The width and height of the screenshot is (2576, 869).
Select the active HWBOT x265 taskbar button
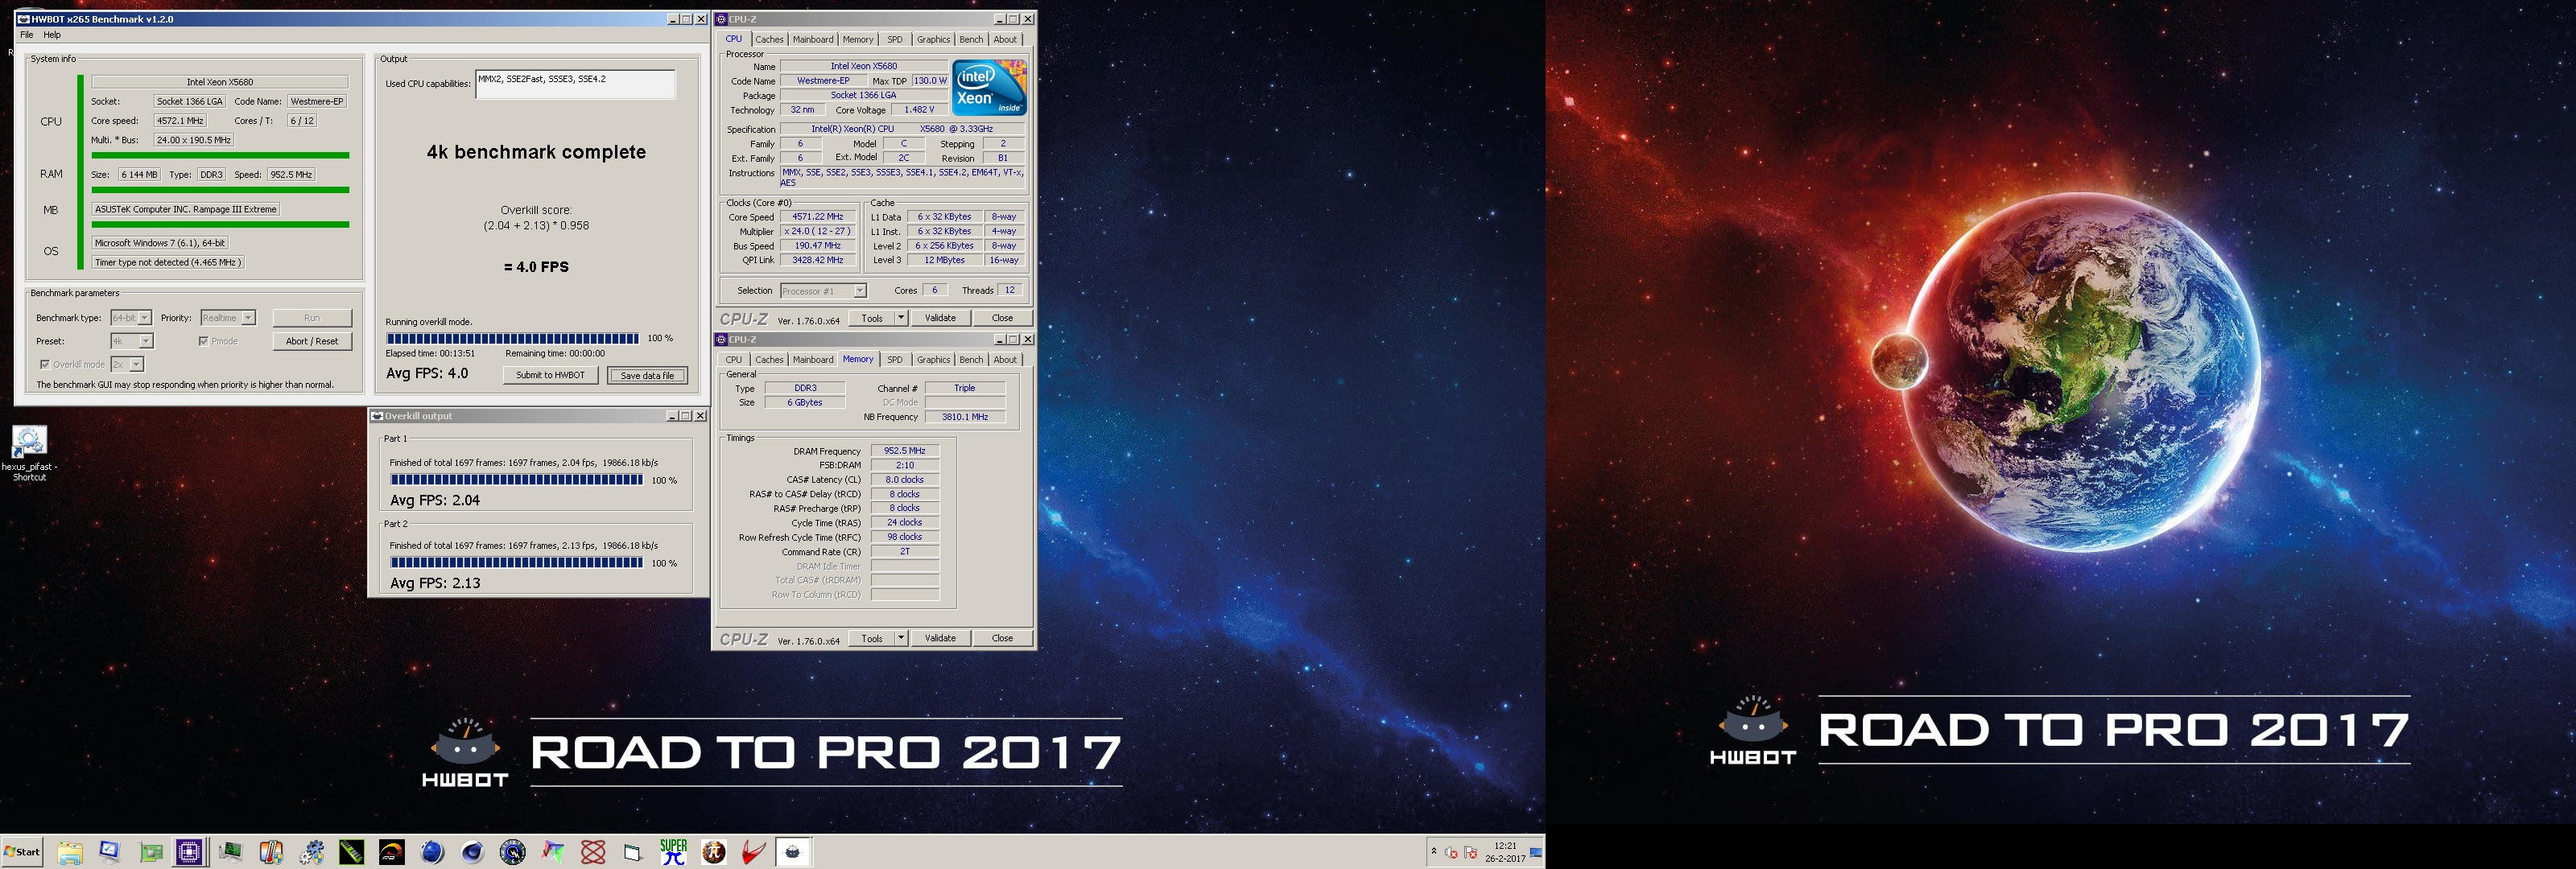(x=793, y=852)
